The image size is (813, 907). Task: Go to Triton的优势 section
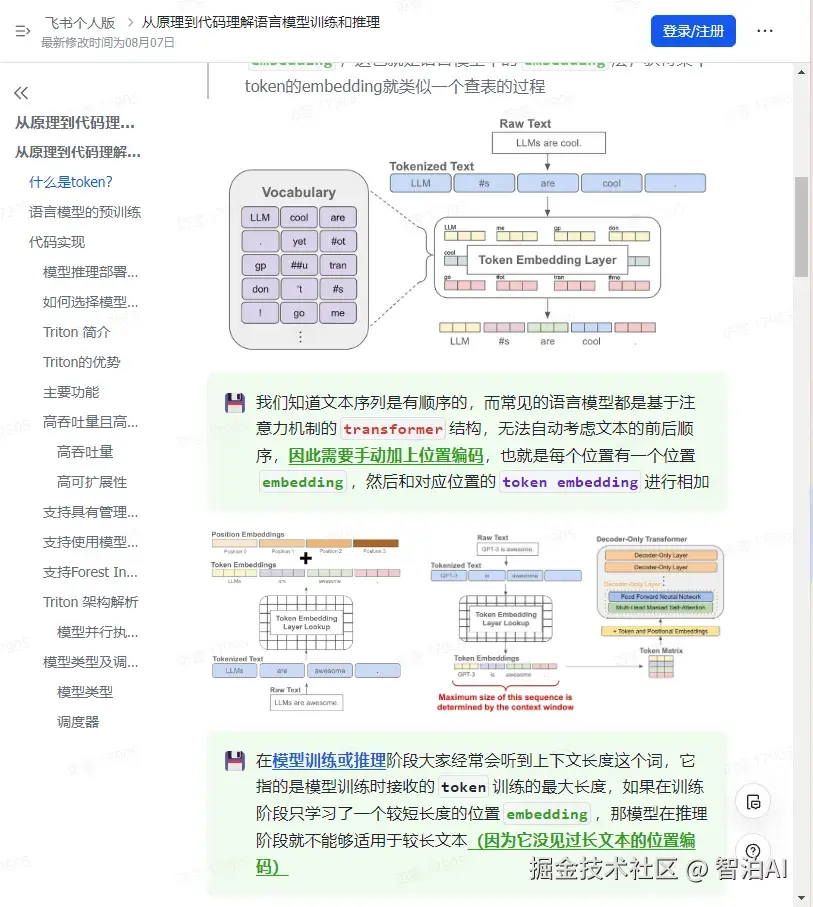click(x=82, y=363)
